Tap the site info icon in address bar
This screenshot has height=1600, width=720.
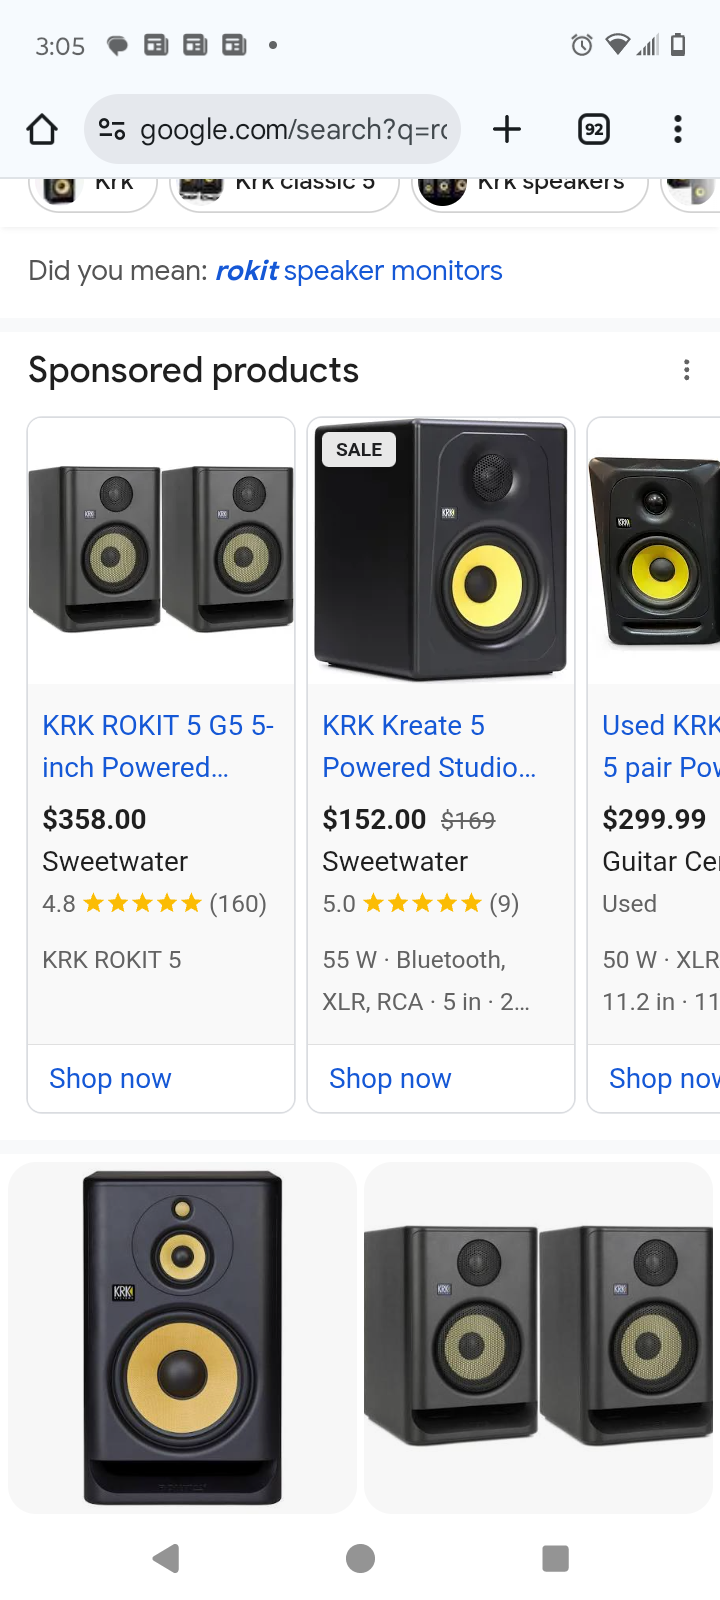111,129
